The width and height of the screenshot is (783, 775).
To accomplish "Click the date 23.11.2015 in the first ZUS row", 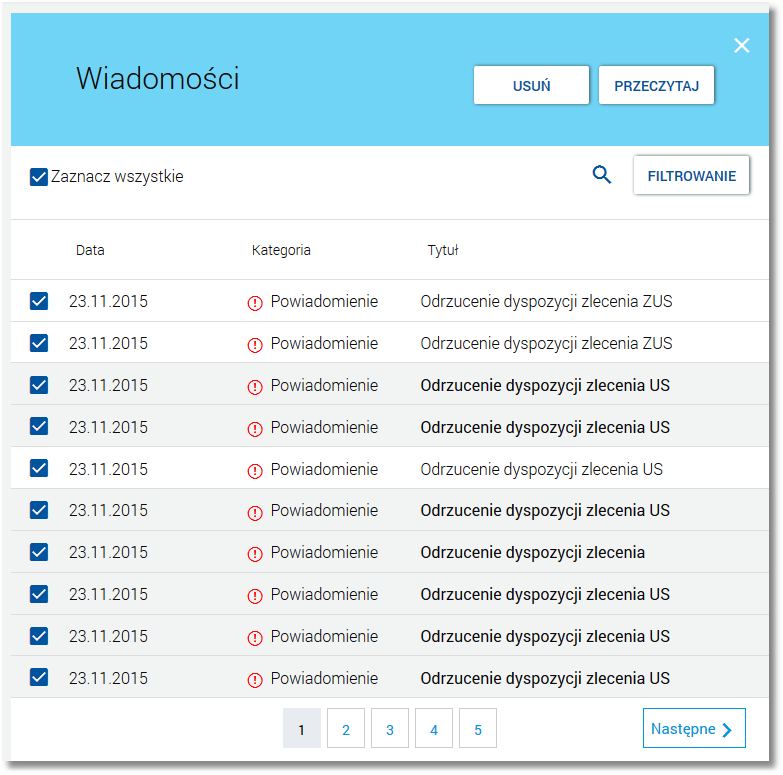I will (x=108, y=302).
